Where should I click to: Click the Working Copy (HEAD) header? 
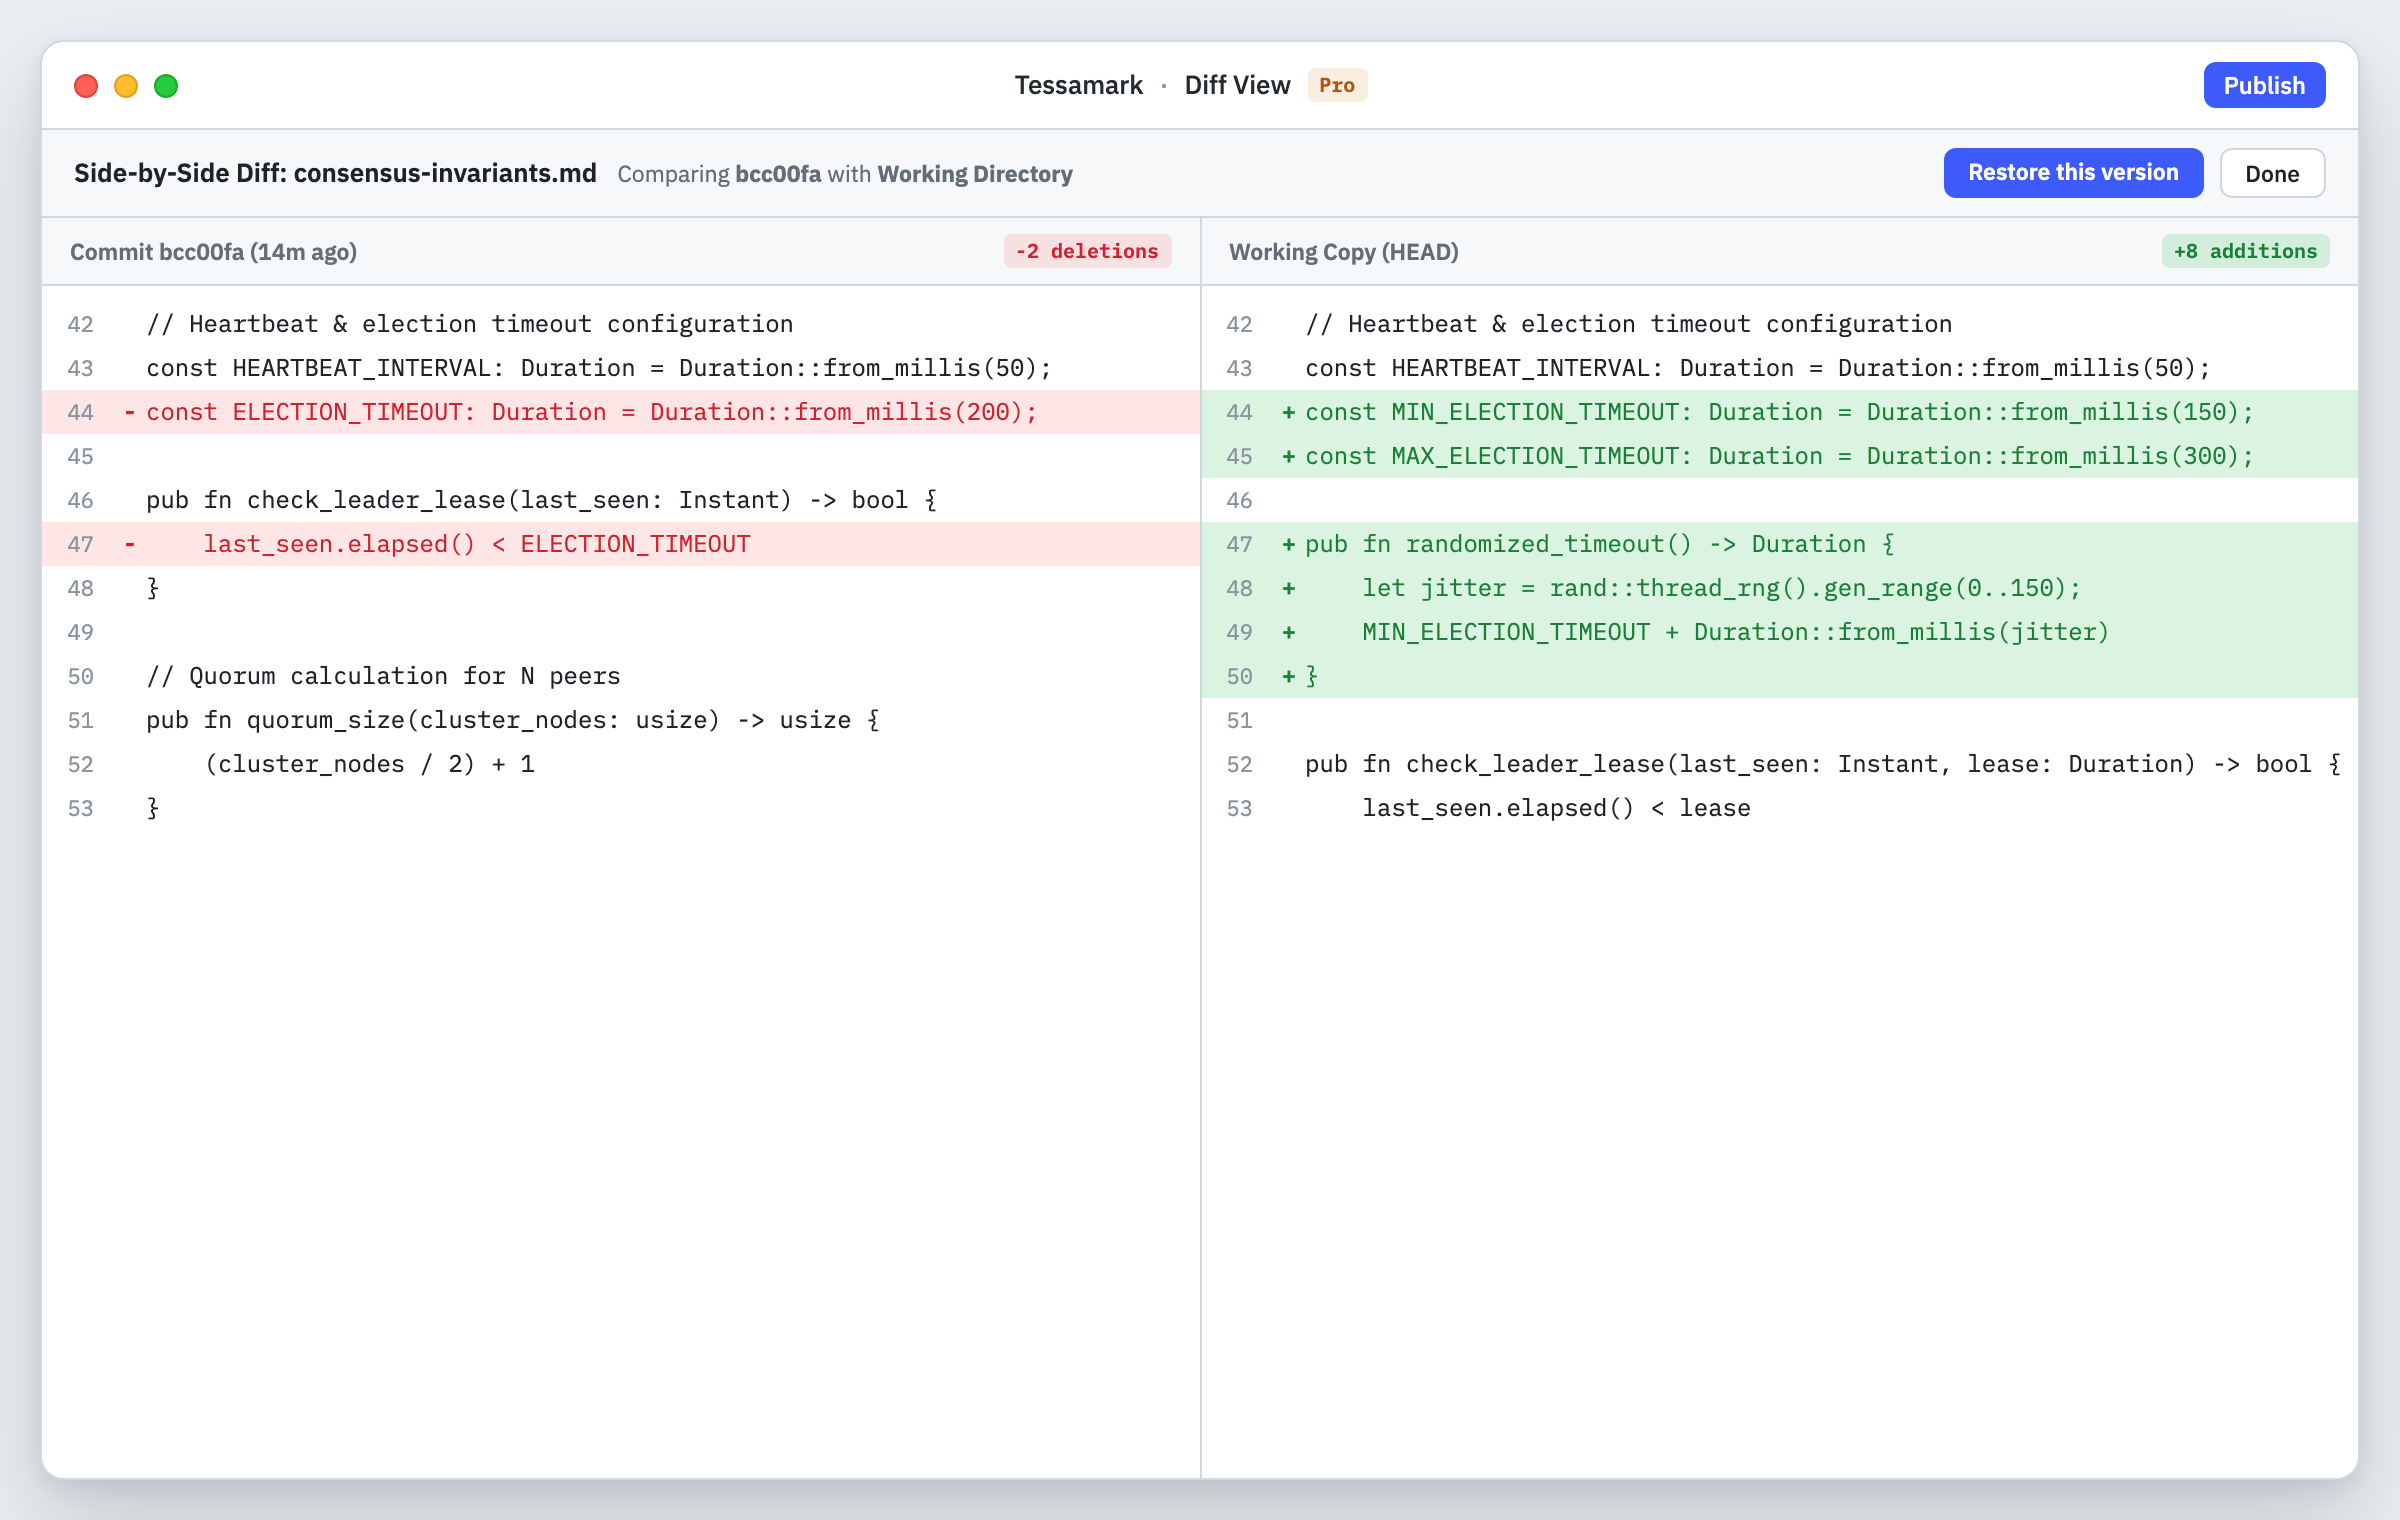pos(1344,252)
